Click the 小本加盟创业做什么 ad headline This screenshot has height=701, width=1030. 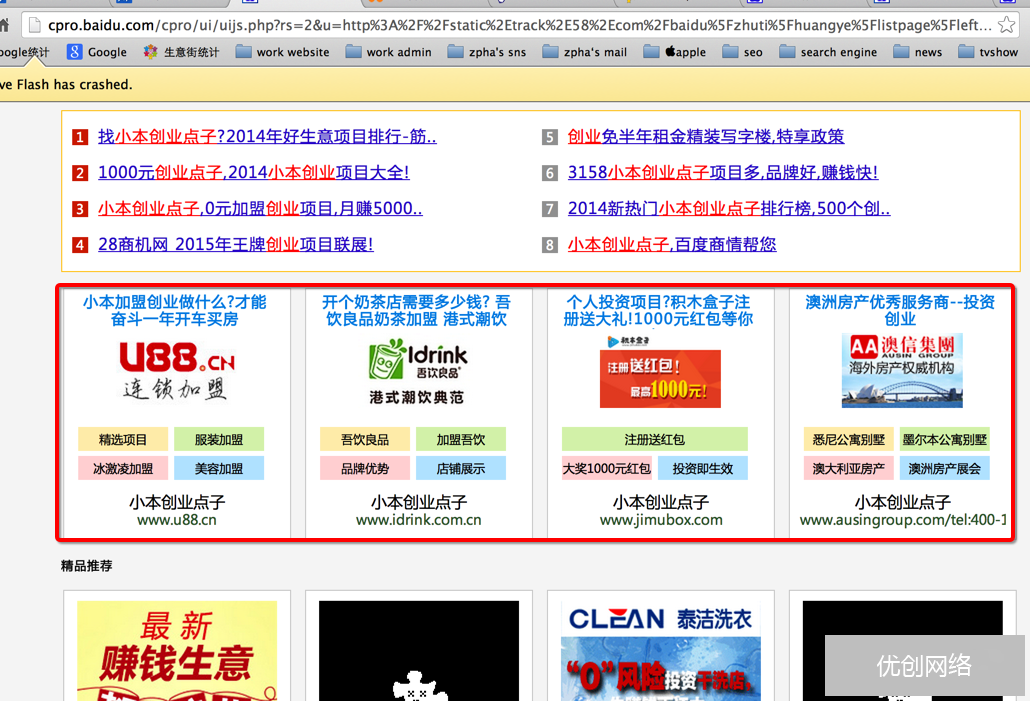click(x=175, y=311)
